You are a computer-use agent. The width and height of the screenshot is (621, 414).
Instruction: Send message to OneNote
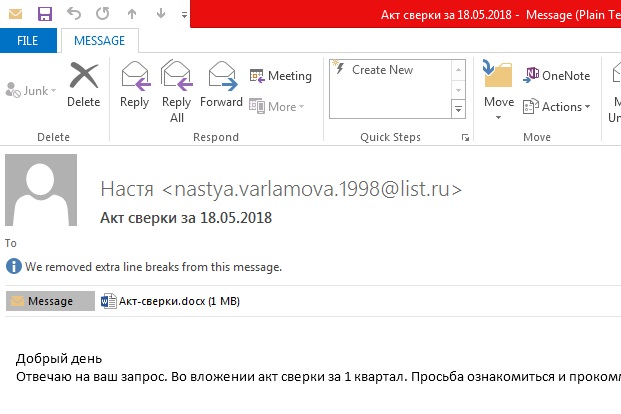pos(556,75)
